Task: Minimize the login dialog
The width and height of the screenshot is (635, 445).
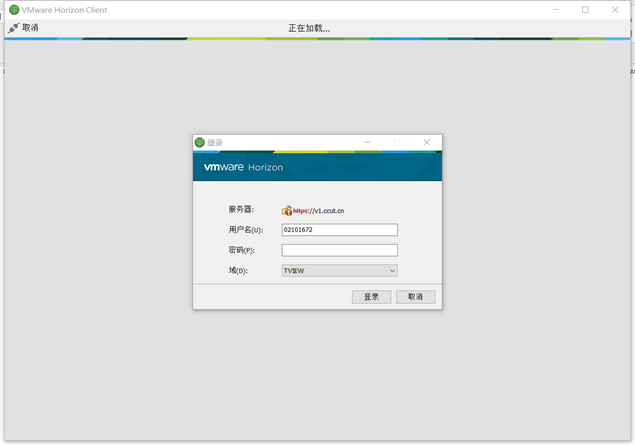Action: click(367, 143)
